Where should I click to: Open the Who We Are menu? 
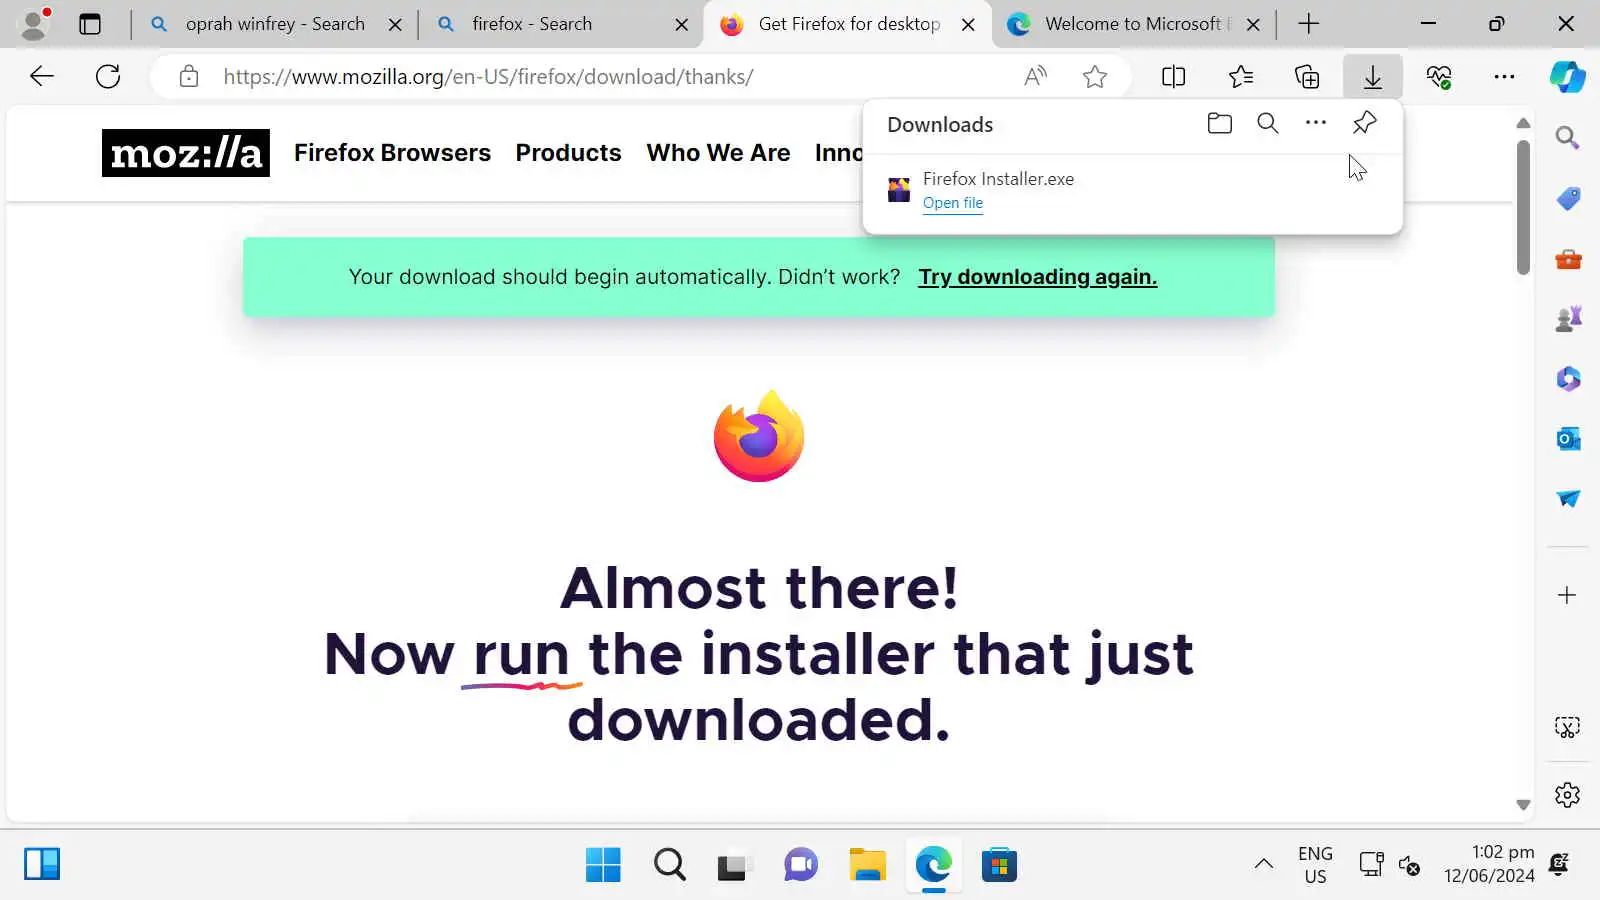point(718,153)
